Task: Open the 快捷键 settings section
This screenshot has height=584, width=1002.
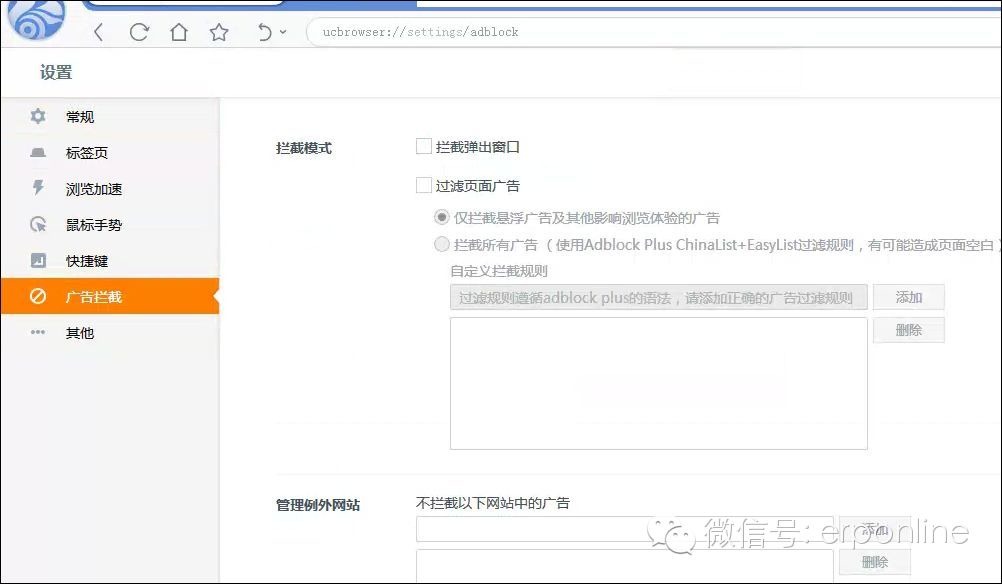Action: click(x=110, y=261)
